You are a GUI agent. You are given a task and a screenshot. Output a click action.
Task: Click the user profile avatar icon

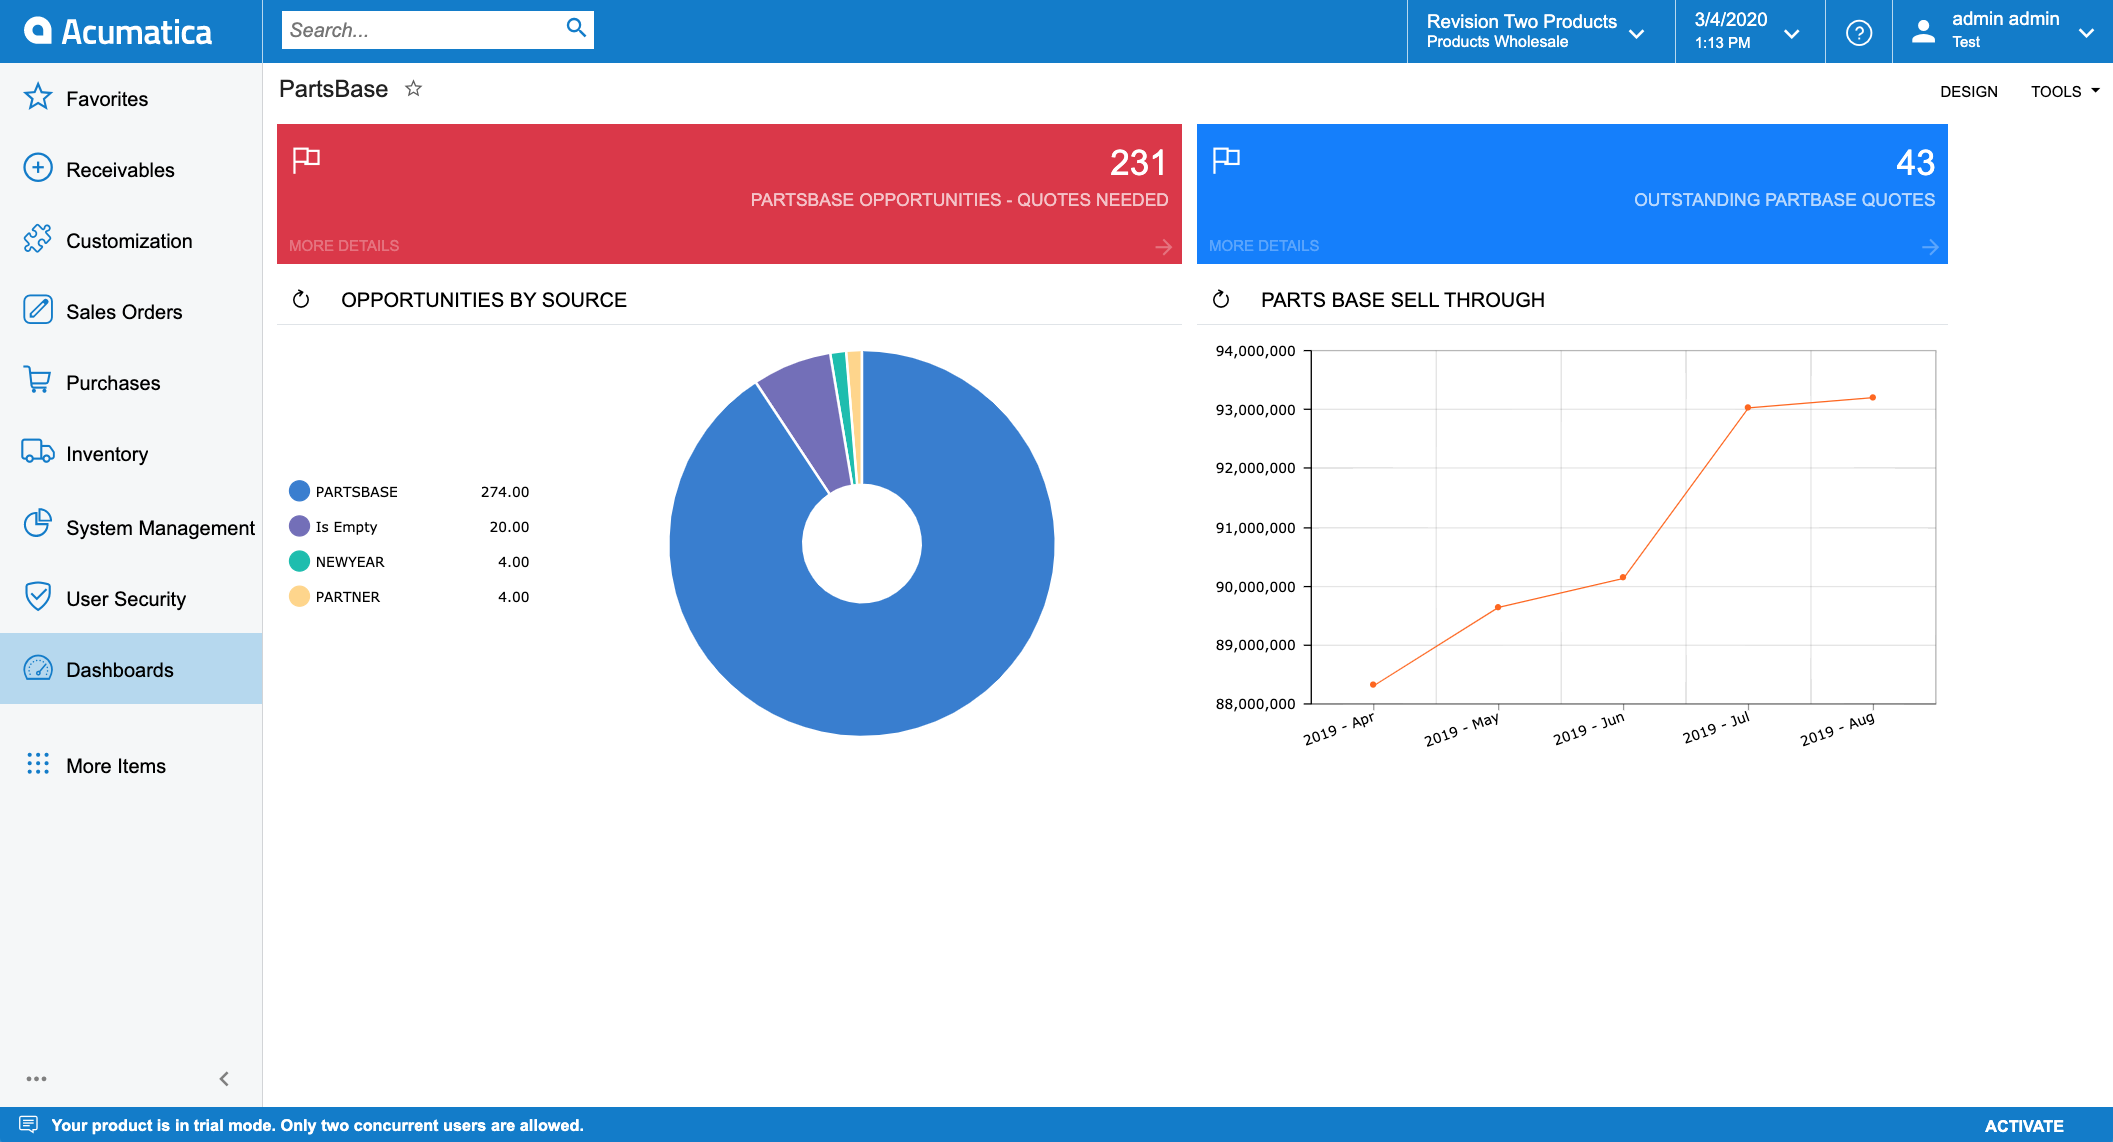pyautogui.click(x=1923, y=31)
